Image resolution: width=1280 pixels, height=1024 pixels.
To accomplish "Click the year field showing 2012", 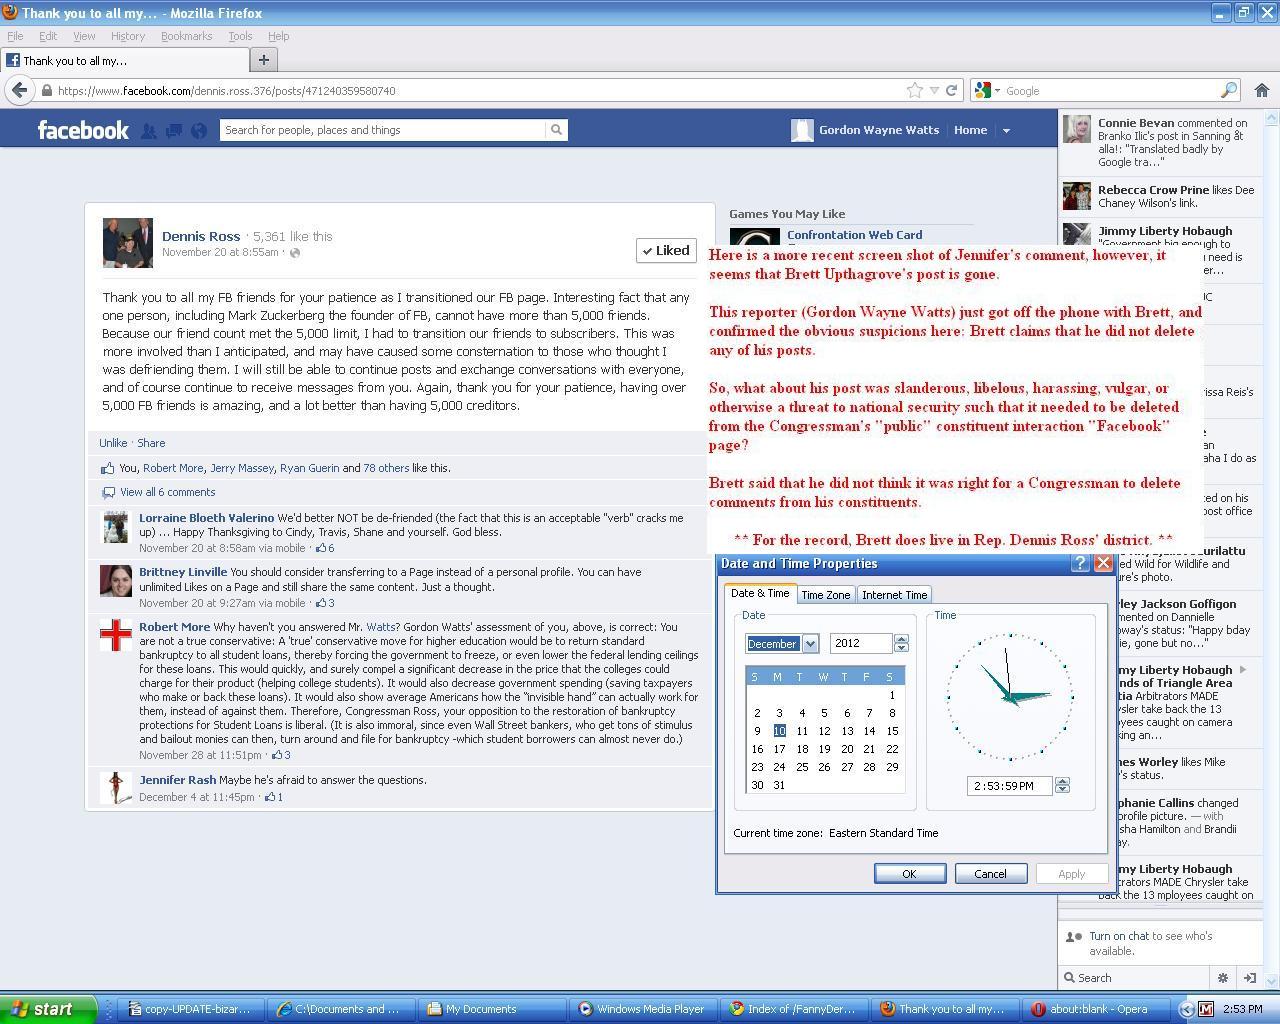I will [860, 643].
